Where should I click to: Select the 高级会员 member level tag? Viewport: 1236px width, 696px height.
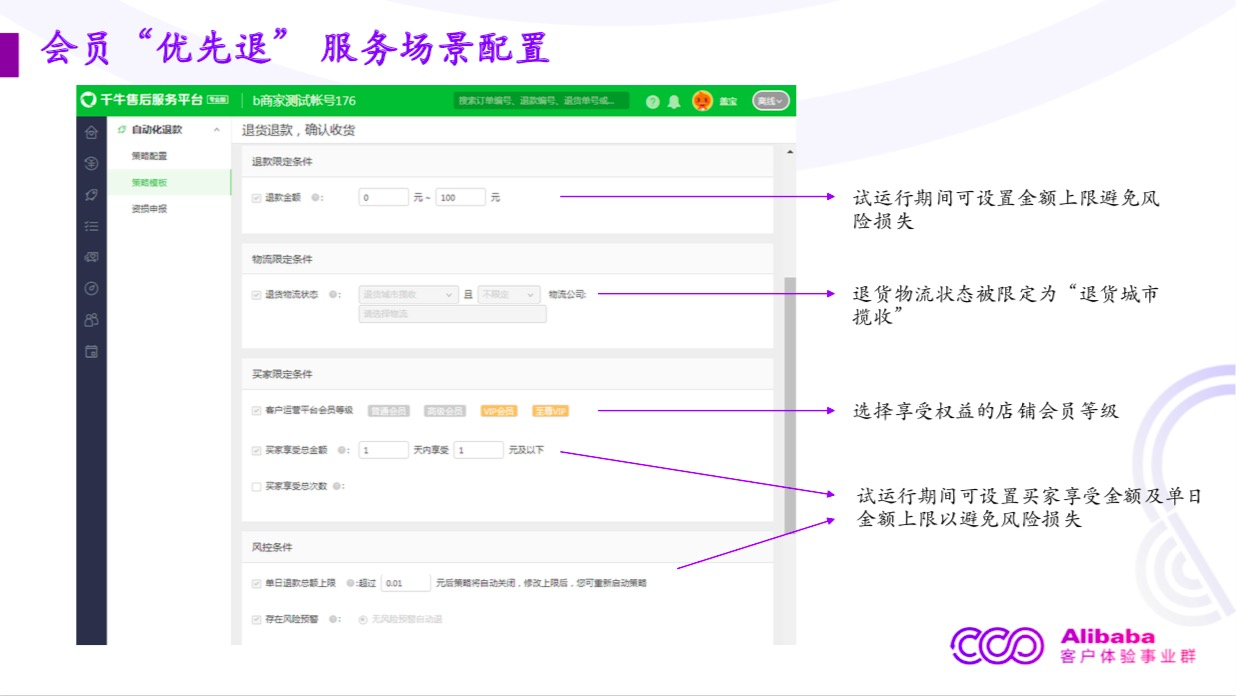[x=445, y=411]
